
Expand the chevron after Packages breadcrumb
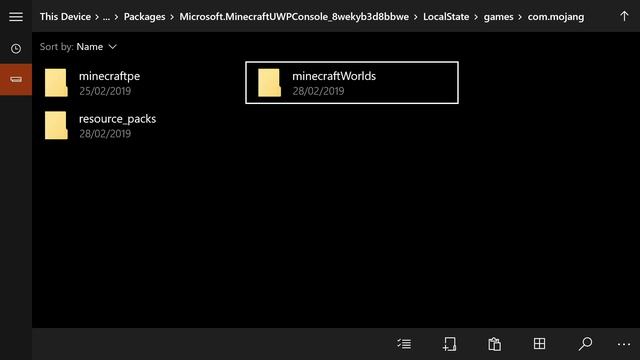(172, 17)
